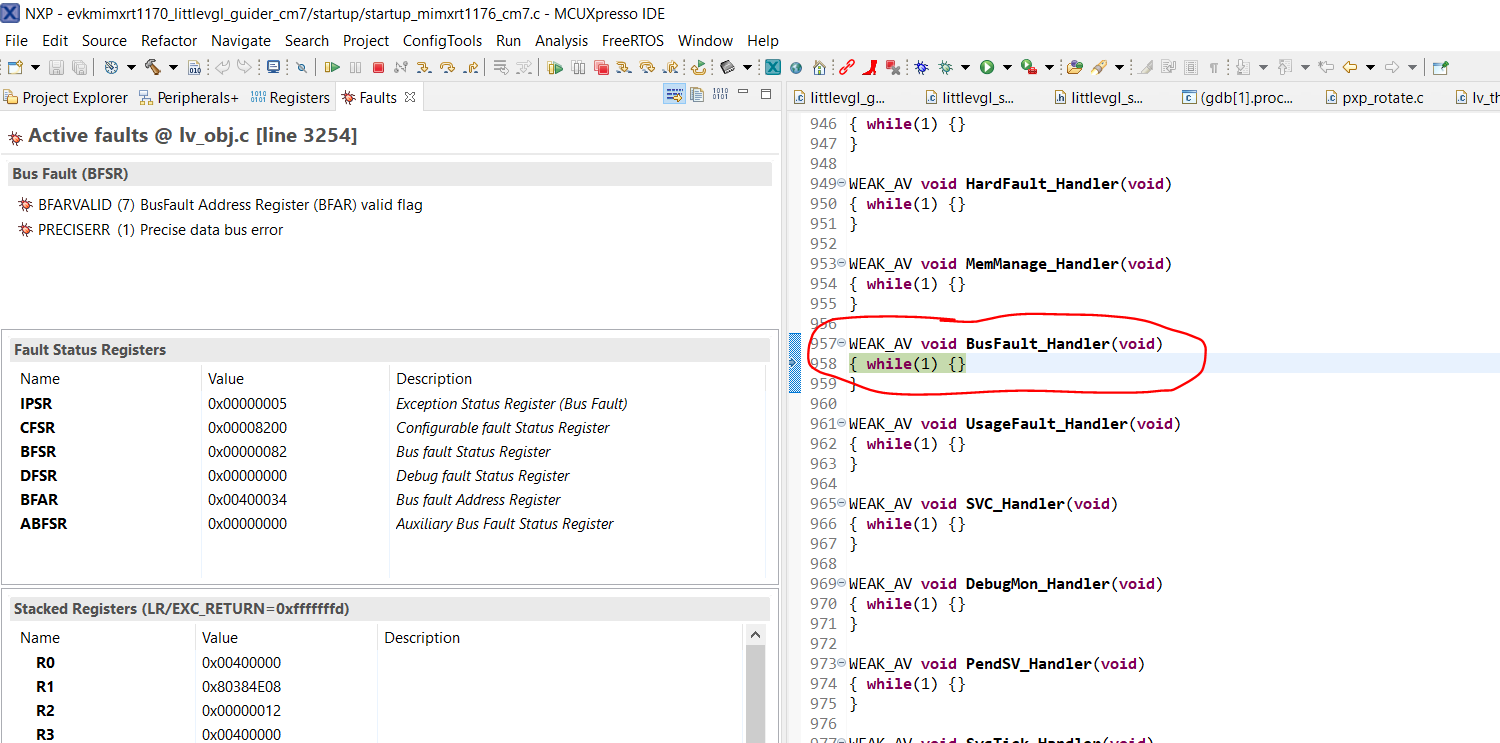Open the Back navigation history dropdown arrow
This screenshot has height=743, width=1500.
point(1370,67)
